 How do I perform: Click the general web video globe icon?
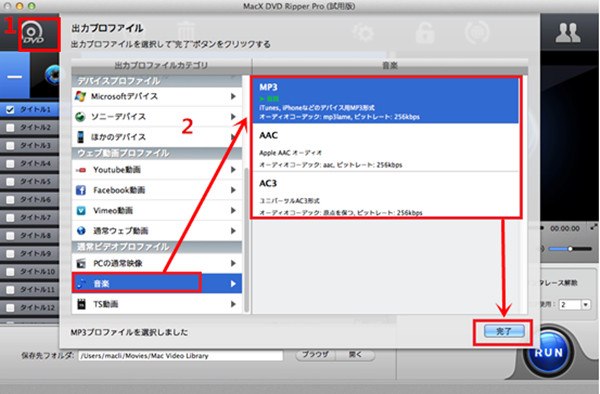81,231
